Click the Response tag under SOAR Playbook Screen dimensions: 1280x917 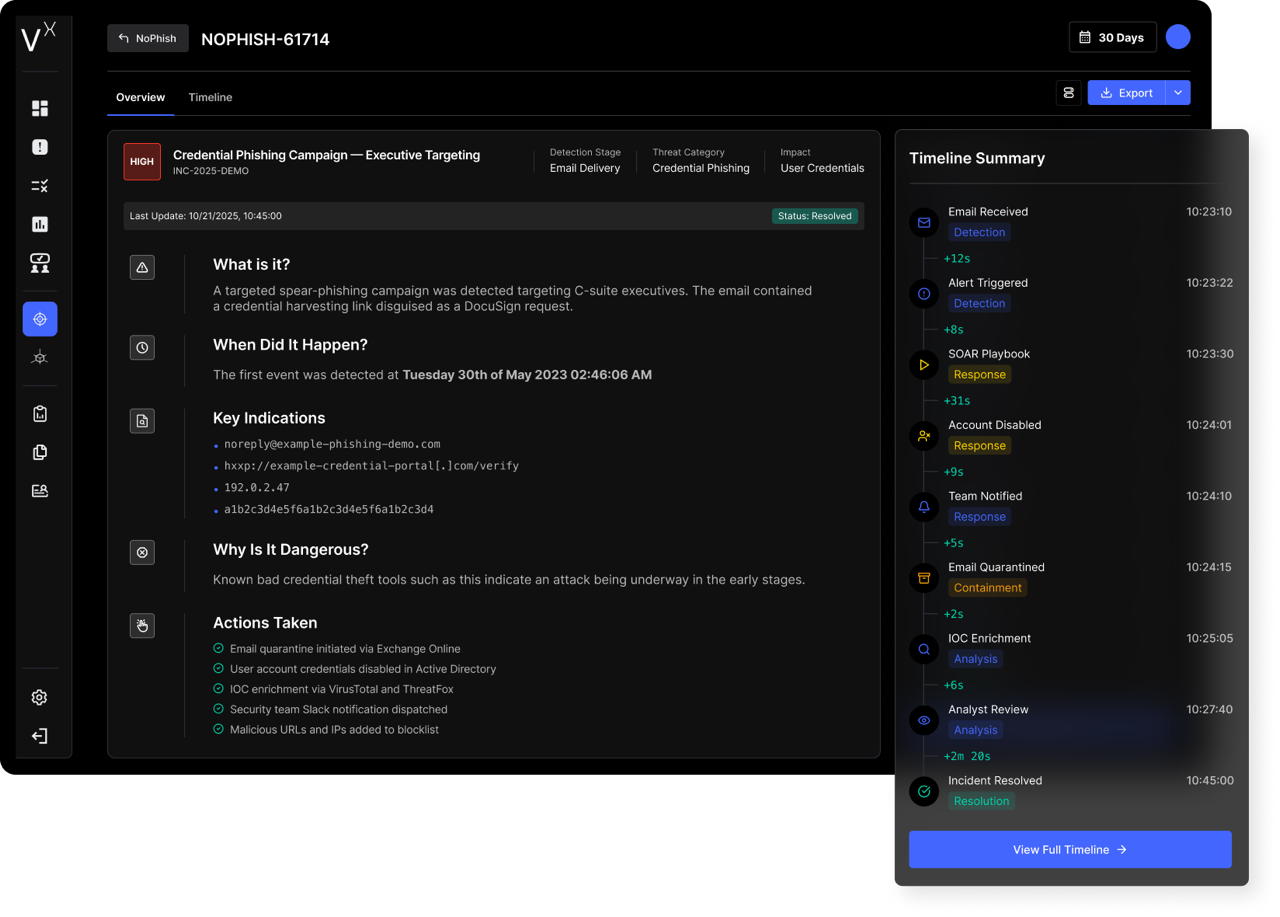point(979,374)
